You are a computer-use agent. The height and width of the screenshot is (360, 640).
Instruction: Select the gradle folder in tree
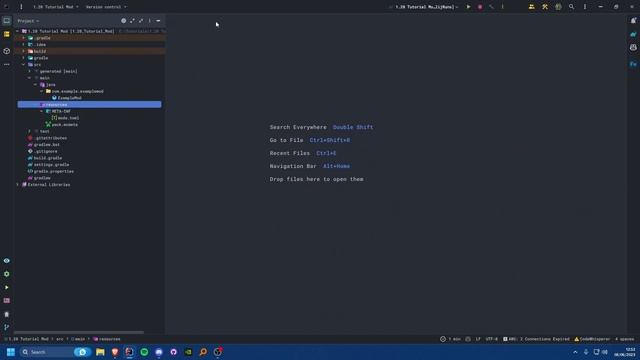40,58
